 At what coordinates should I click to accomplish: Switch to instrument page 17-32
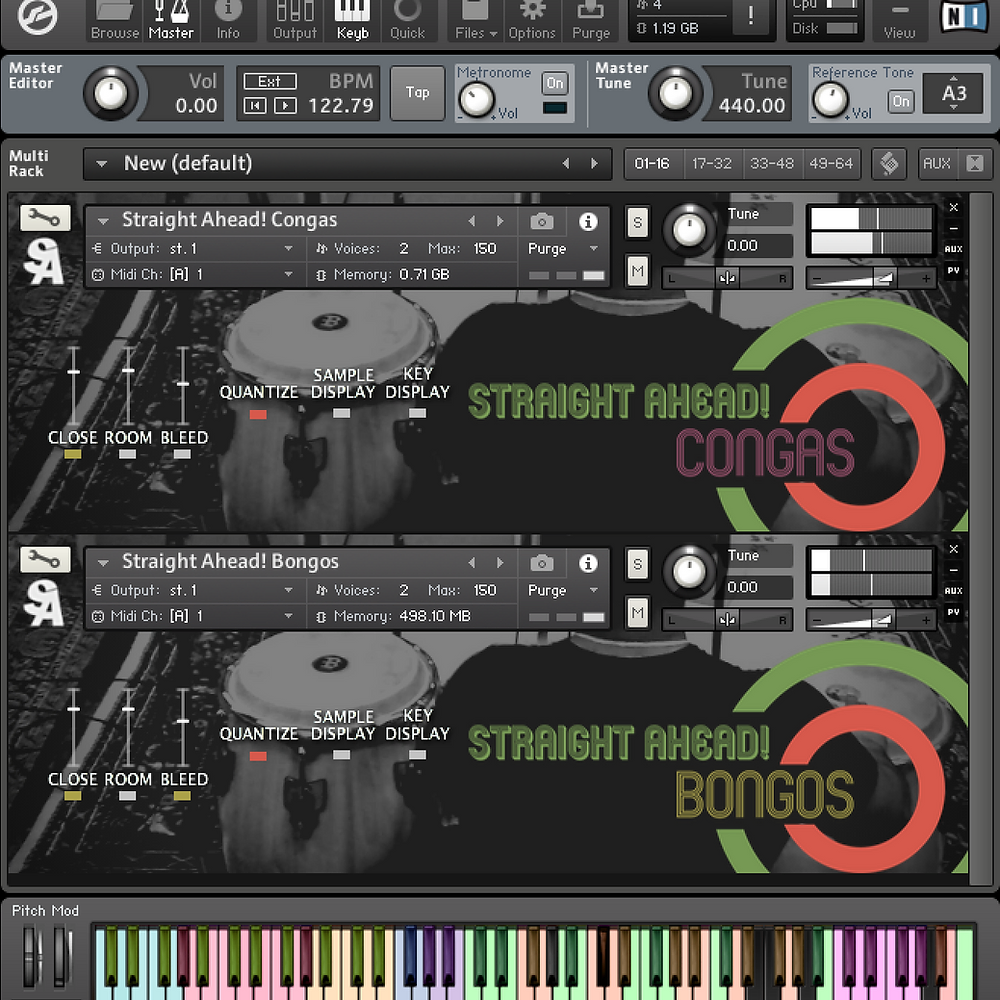click(712, 164)
